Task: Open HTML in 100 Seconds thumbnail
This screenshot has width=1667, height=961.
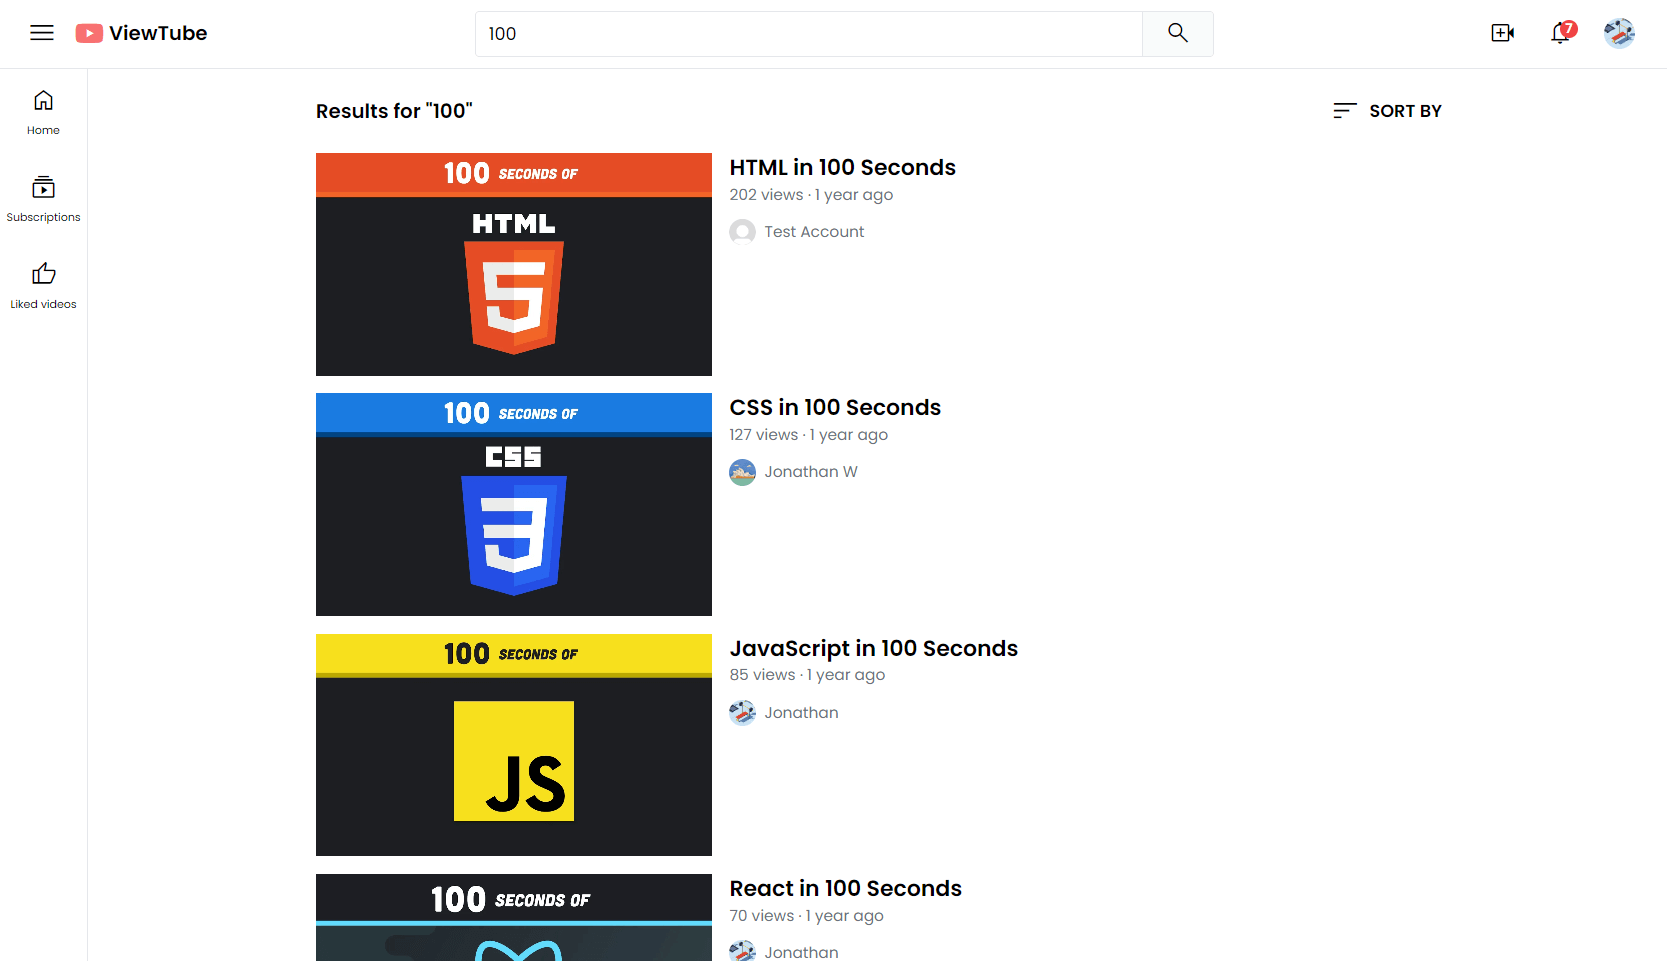Action: pos(514,264)
